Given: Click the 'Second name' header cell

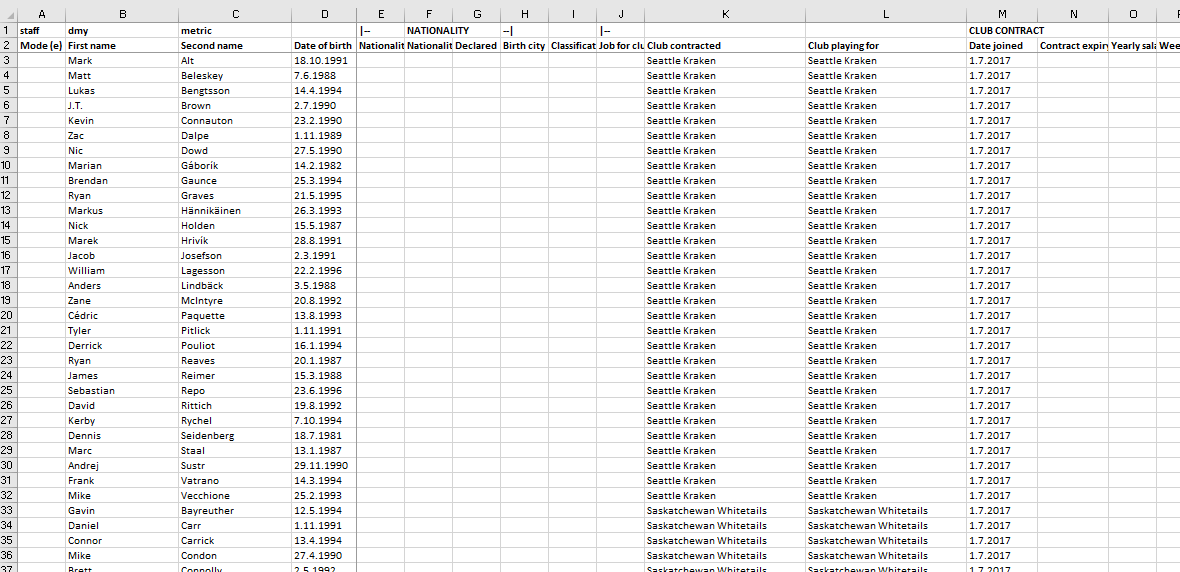Looking at the screenshot, I should (235, 46).
